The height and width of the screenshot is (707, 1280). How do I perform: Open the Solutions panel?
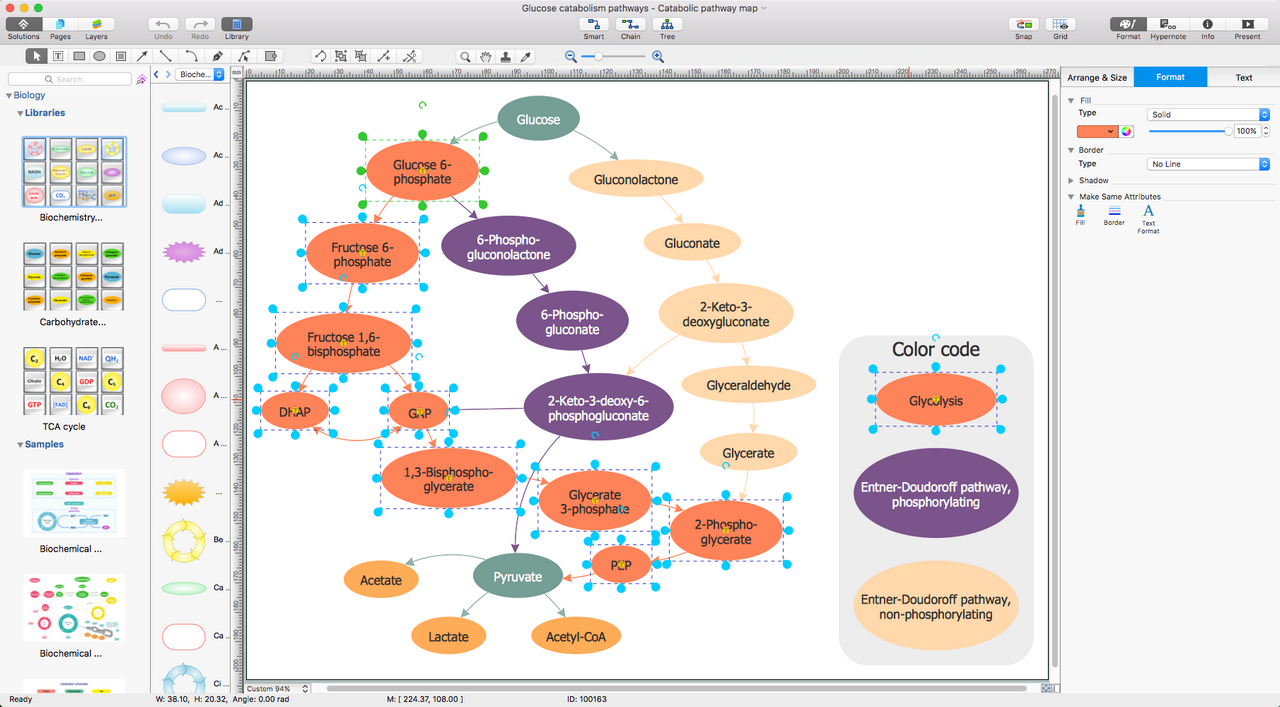(x=24, y=24)
